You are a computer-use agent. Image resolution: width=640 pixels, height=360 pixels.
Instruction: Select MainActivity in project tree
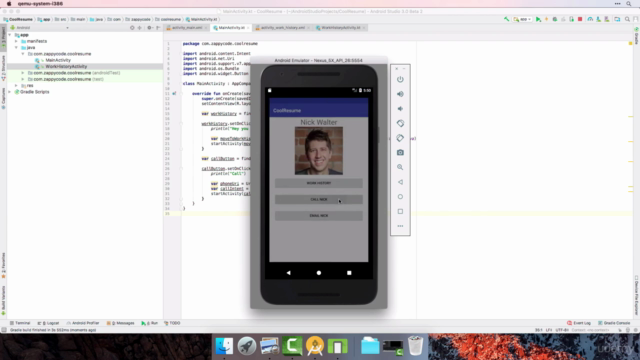[x=58, y=60]
